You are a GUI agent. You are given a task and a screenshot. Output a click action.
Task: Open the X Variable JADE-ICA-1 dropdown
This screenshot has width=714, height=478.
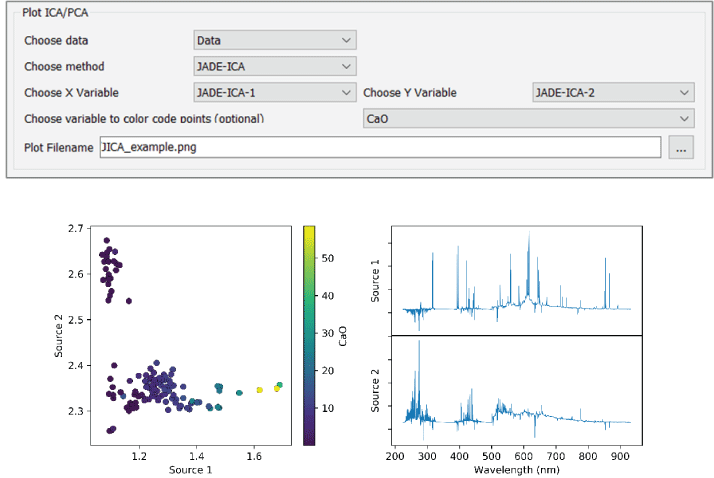tap(274, 93)
